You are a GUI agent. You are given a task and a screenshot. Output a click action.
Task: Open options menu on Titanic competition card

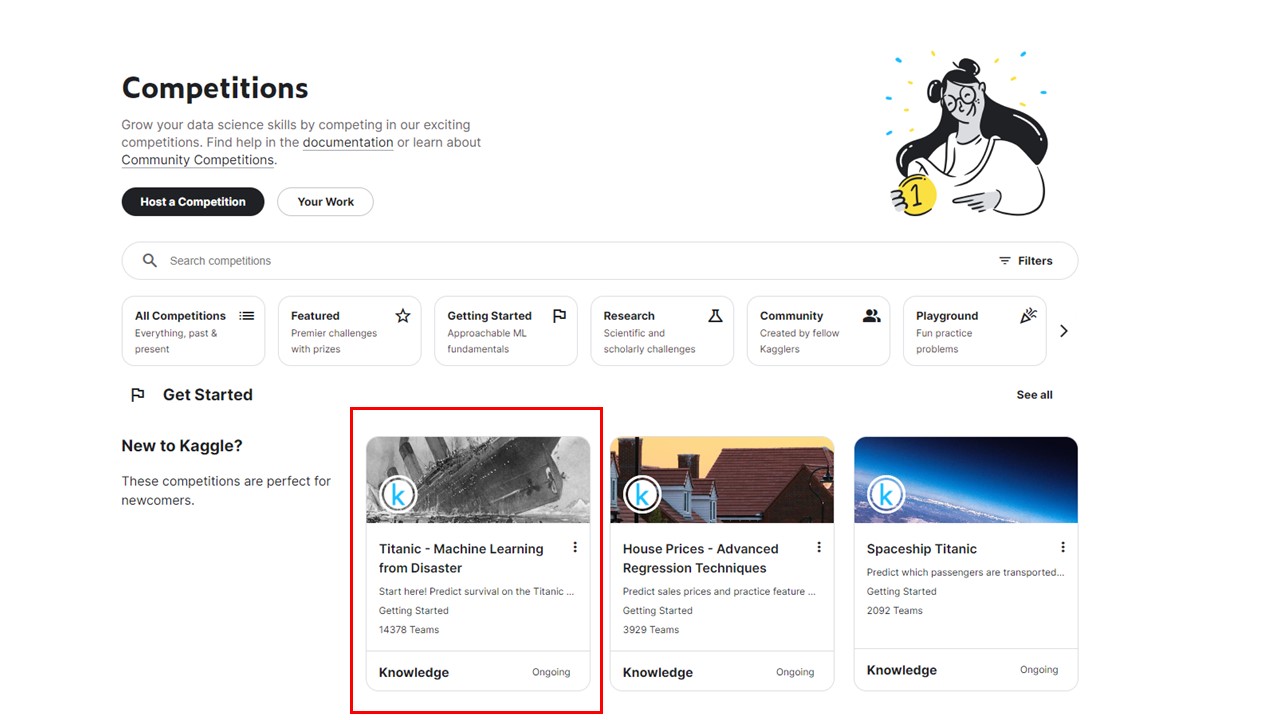[x=575, y=547]
